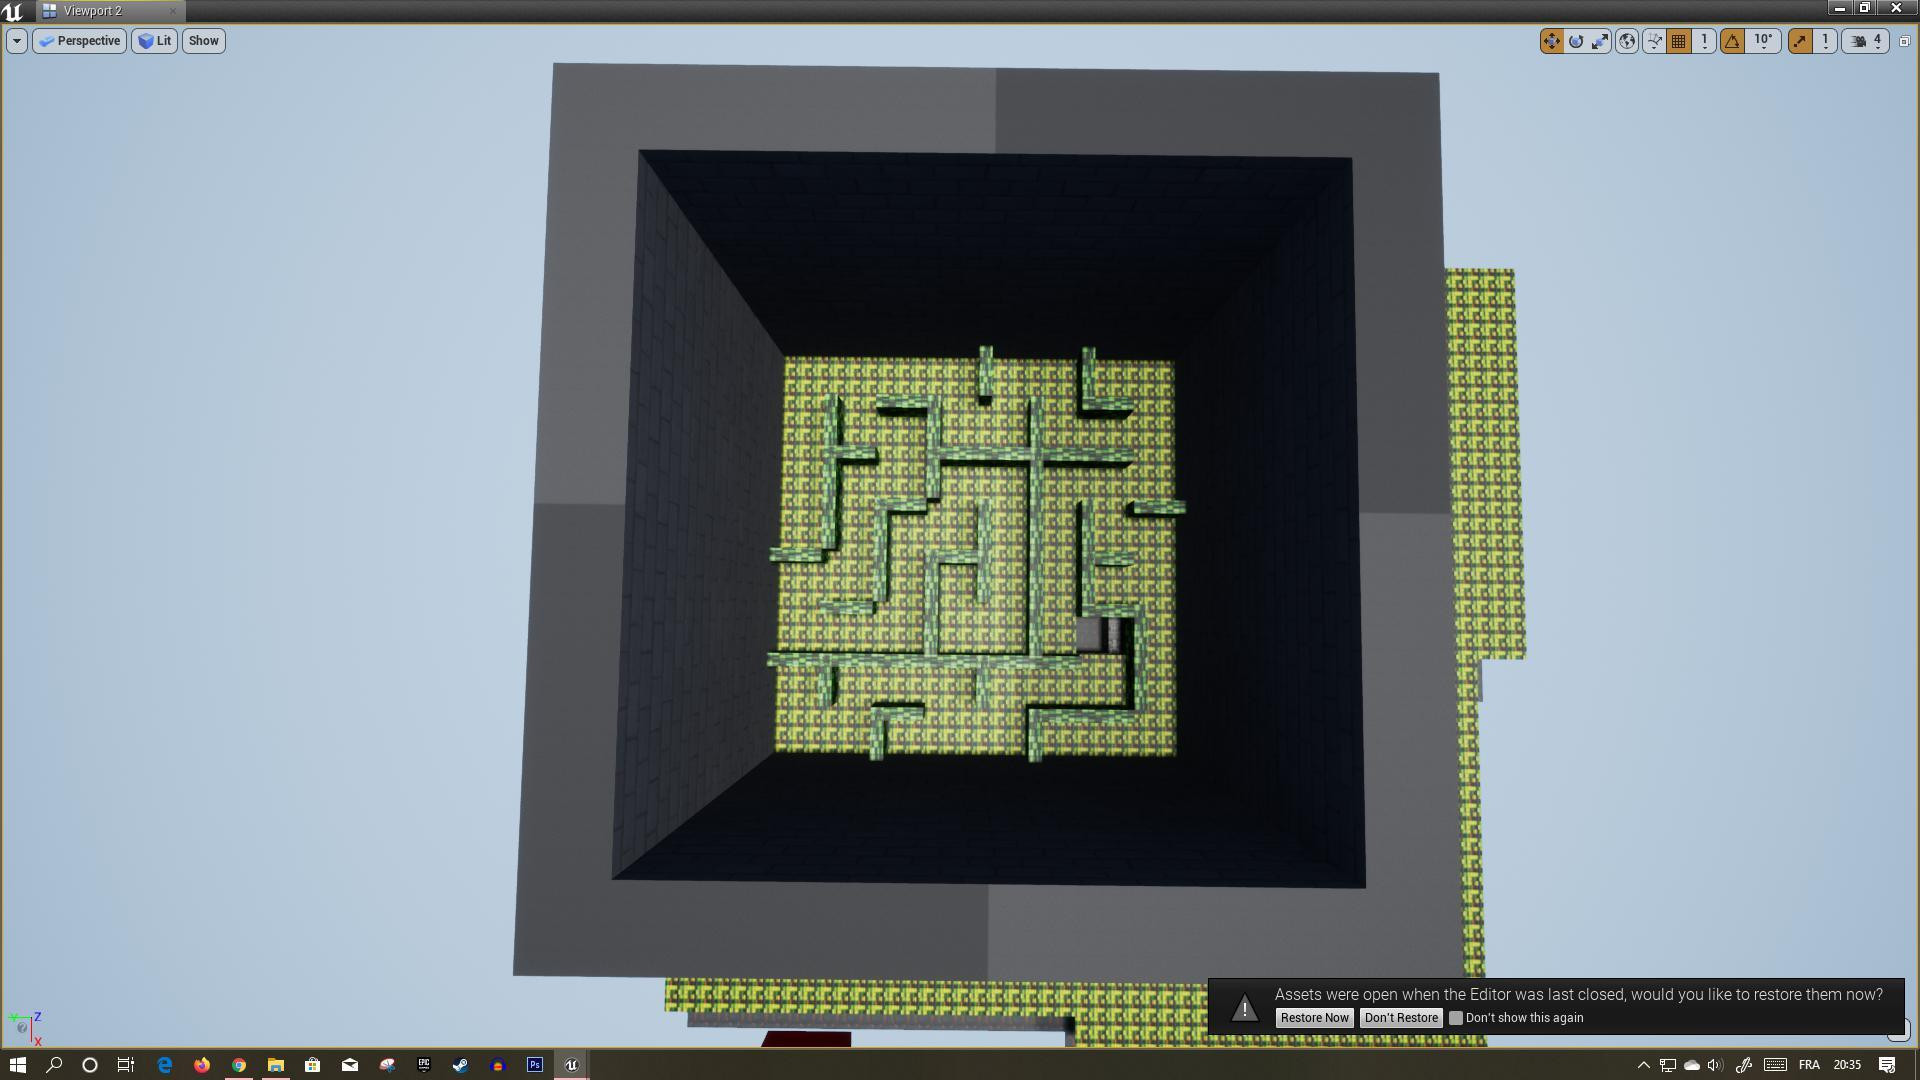Toggle world/local coordinate system globe
Screen dimensions: 1920x1080
point(1627,41)
